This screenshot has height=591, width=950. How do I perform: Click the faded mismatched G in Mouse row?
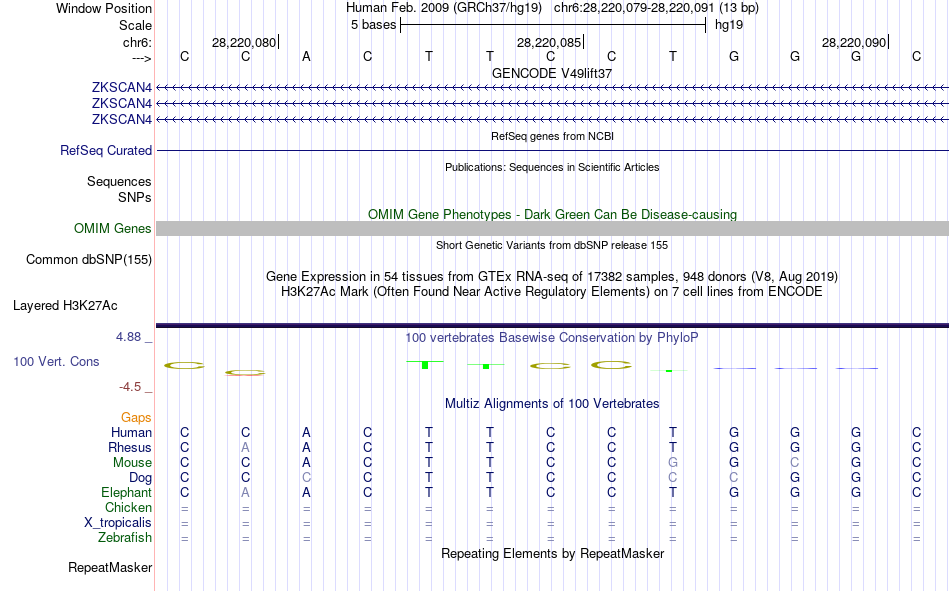[x=673, y=462]
